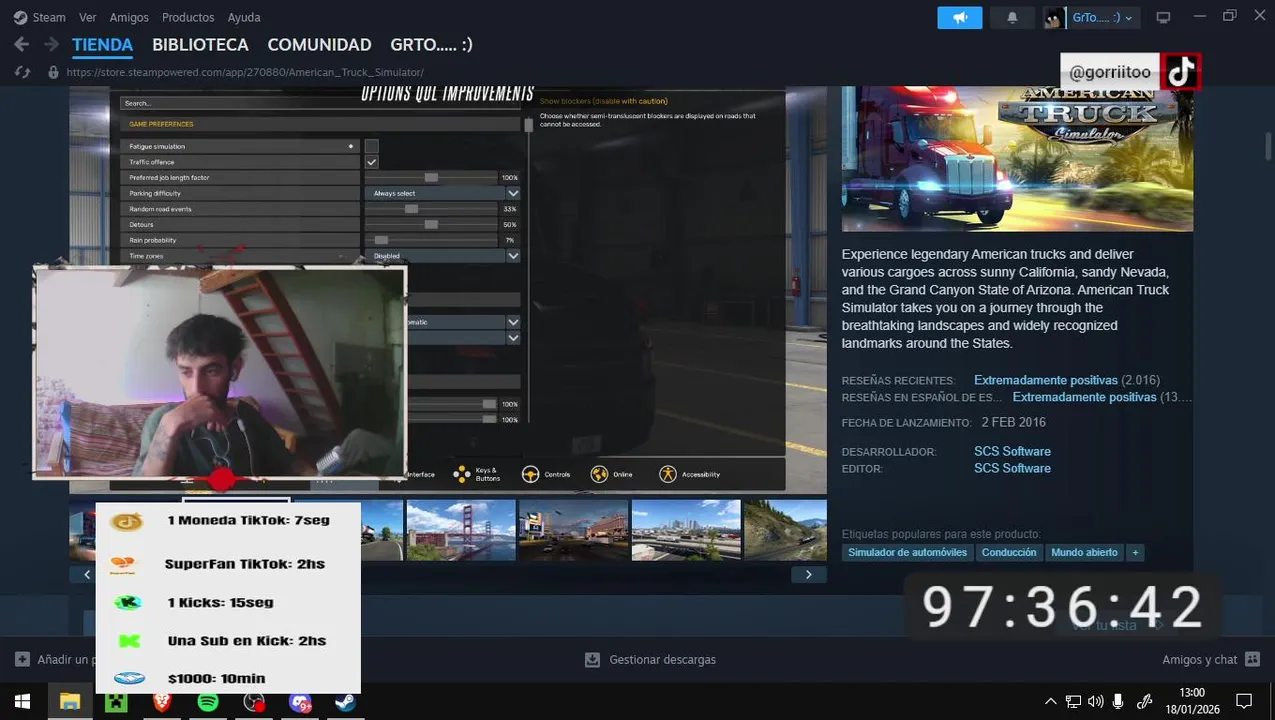Go forward with the right navigation arrow
Image resolution: width=1275 pixels, height=720 pixels.
pyautogui.click(x=50, y=45)
